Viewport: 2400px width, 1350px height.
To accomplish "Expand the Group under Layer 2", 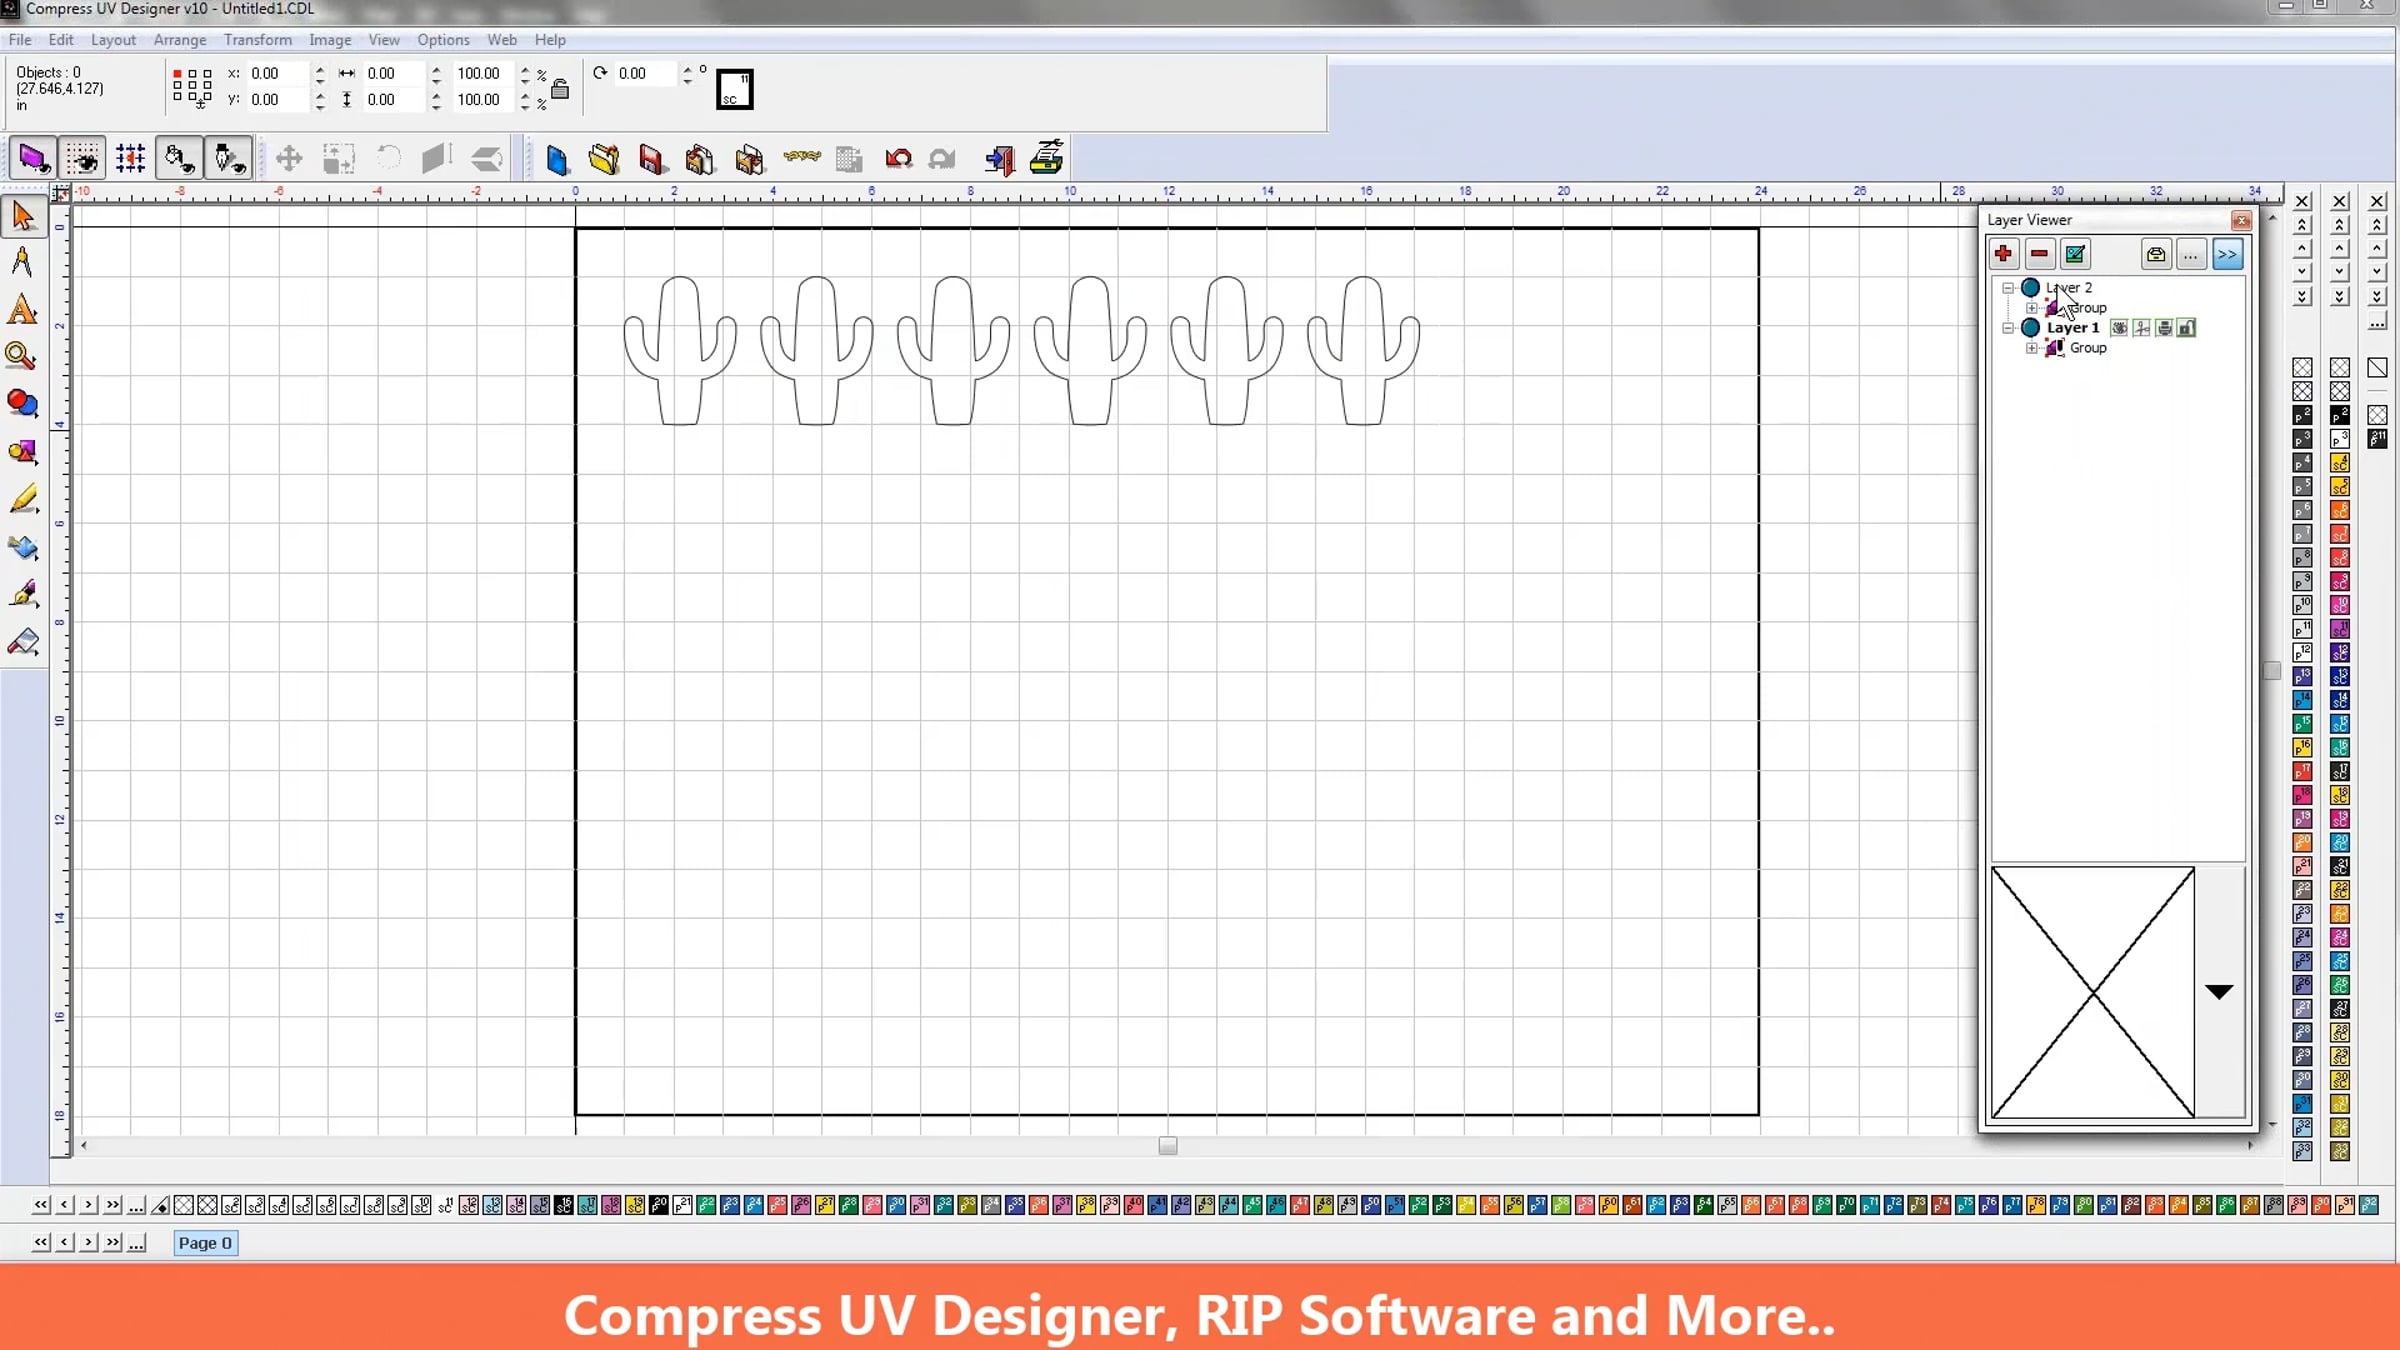I will pos(2032,308).
